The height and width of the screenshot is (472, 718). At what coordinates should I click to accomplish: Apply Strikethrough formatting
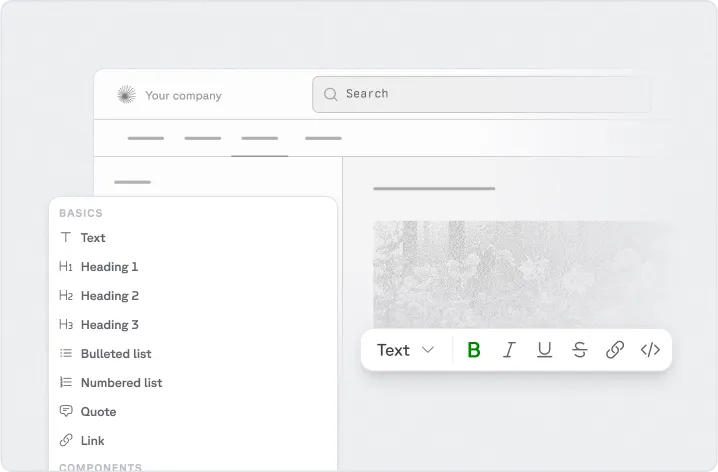[580, 350]
